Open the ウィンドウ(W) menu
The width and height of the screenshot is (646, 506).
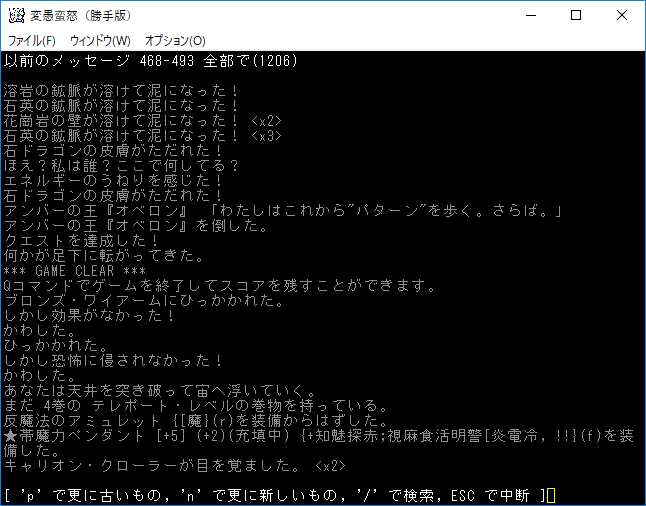tap(100, 40)
